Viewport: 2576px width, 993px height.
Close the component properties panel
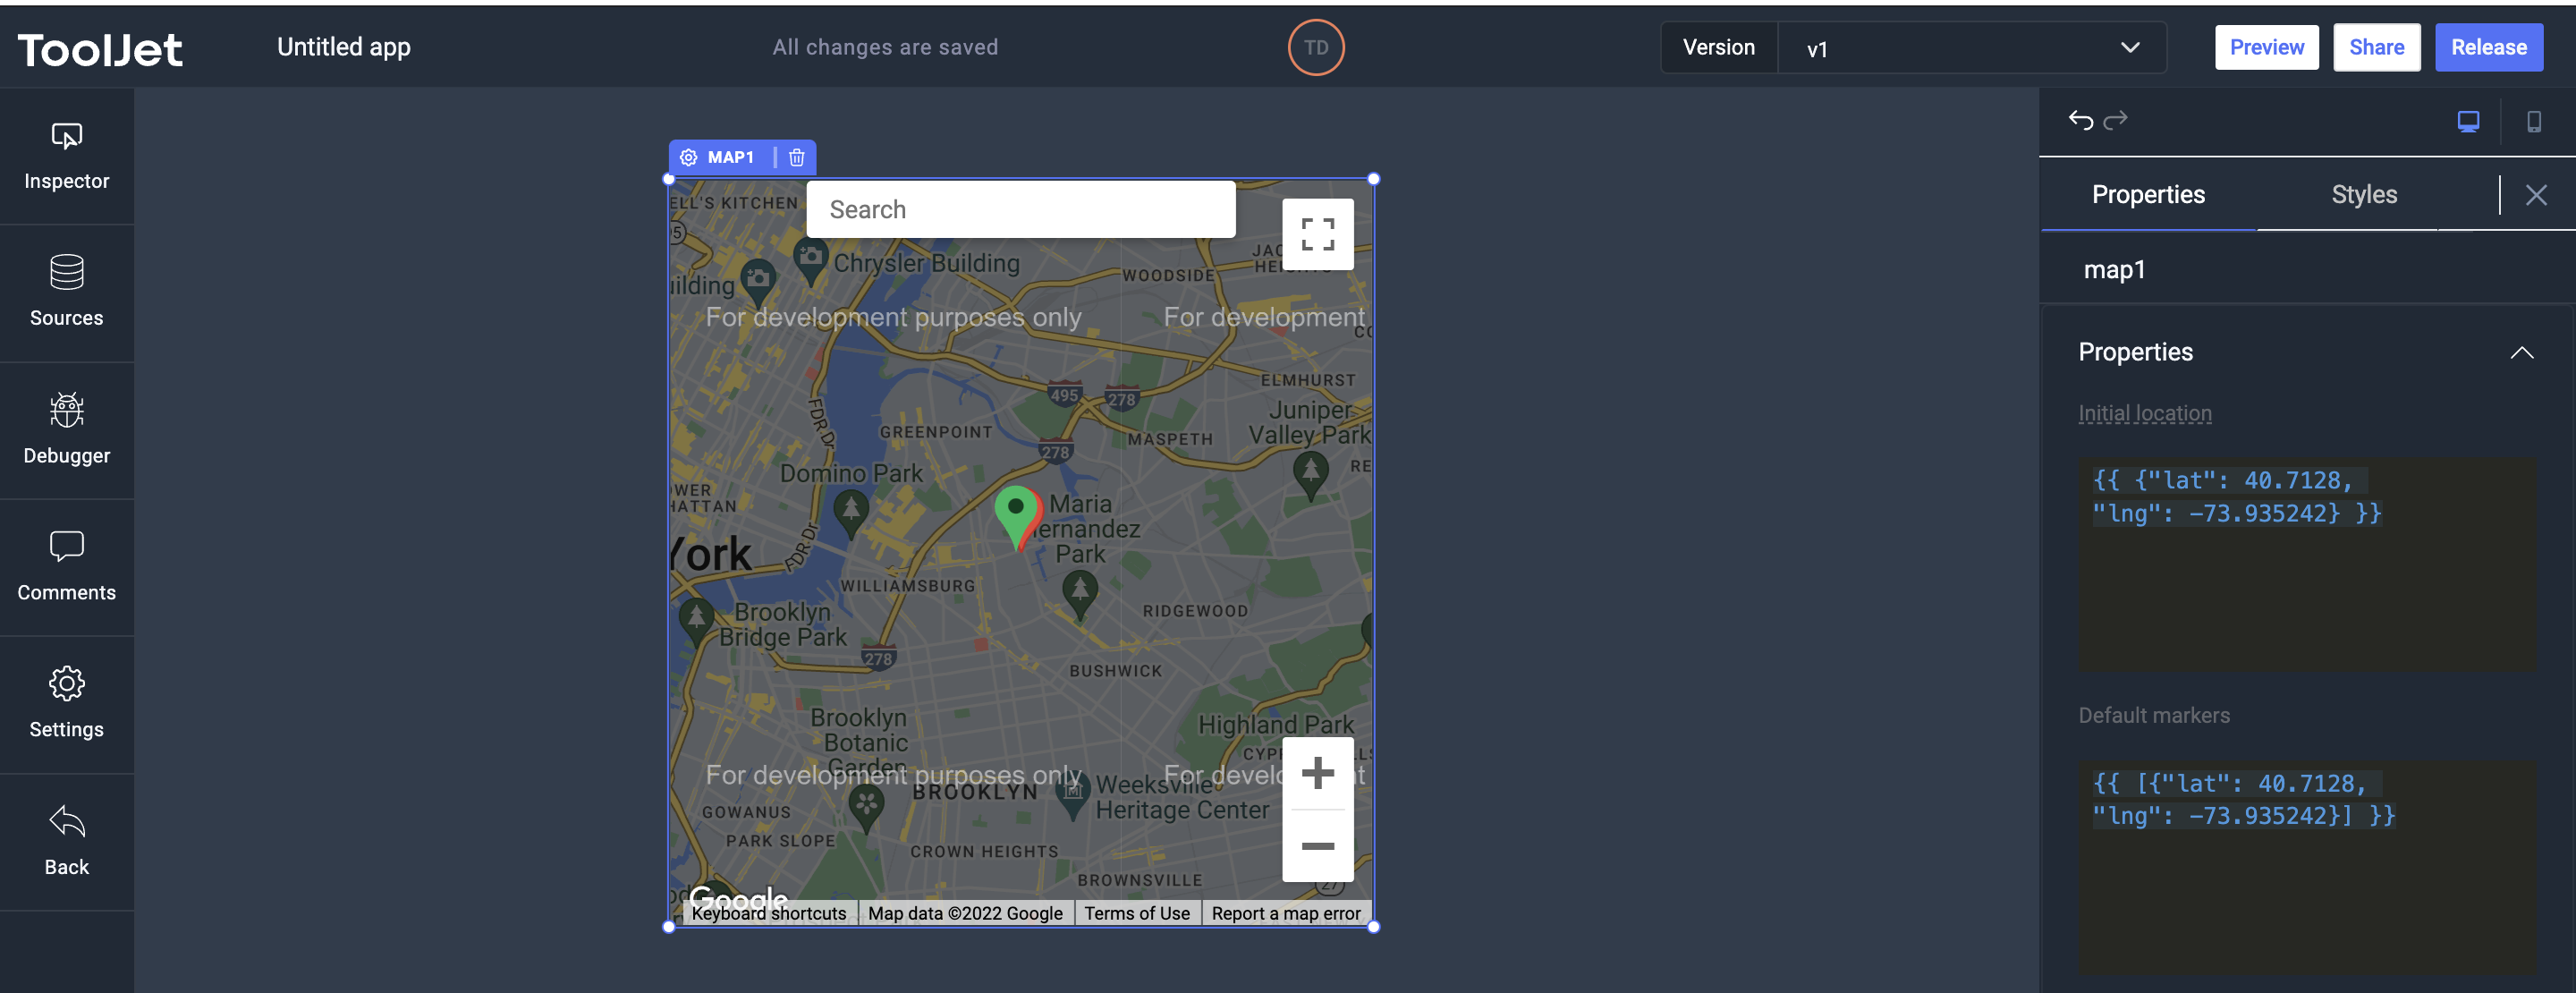click(2535, 195)
